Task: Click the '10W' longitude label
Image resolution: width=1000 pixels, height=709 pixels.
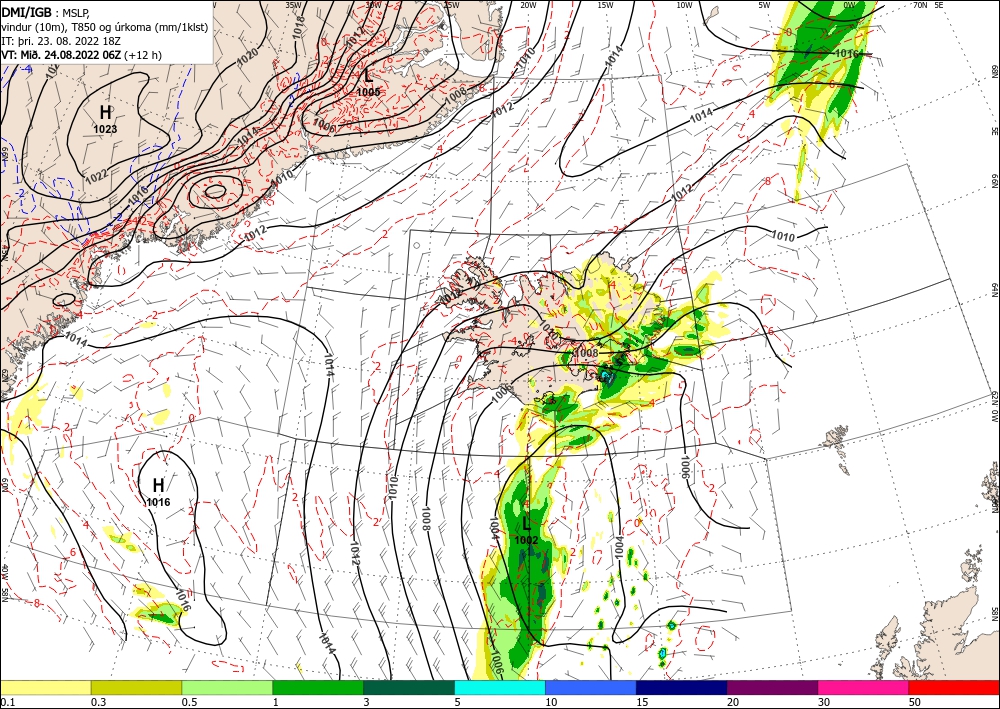Action: (684, 4)
